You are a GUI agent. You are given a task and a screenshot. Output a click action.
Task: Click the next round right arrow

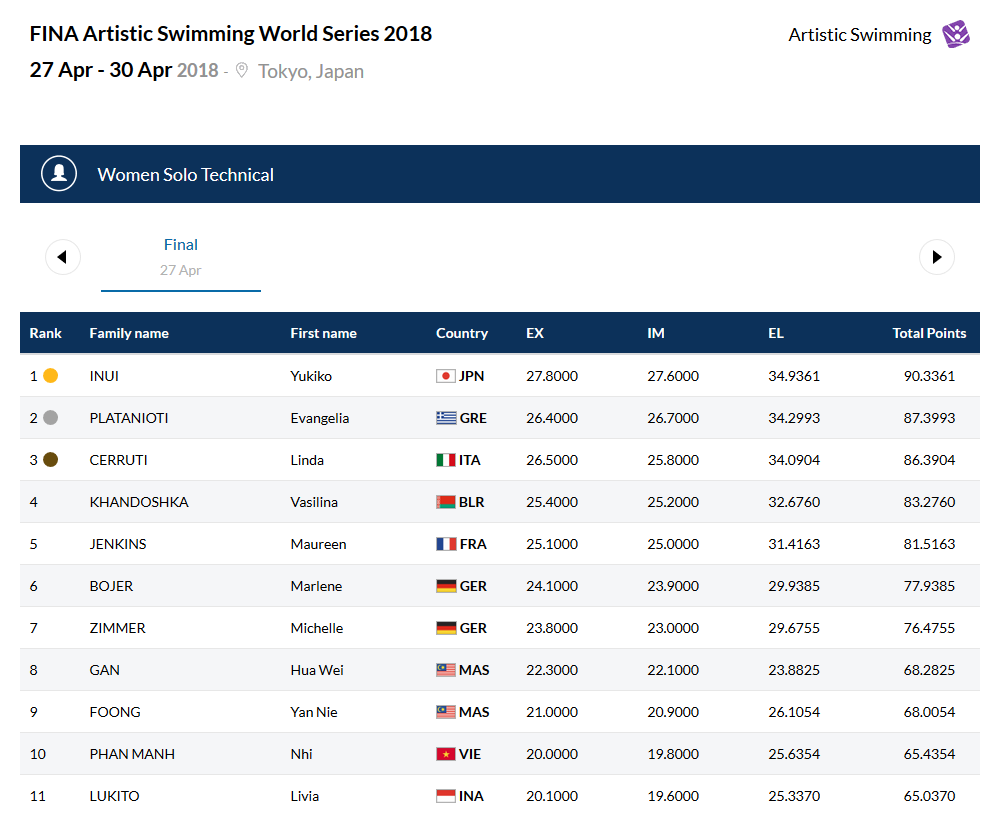coord(937,257)
